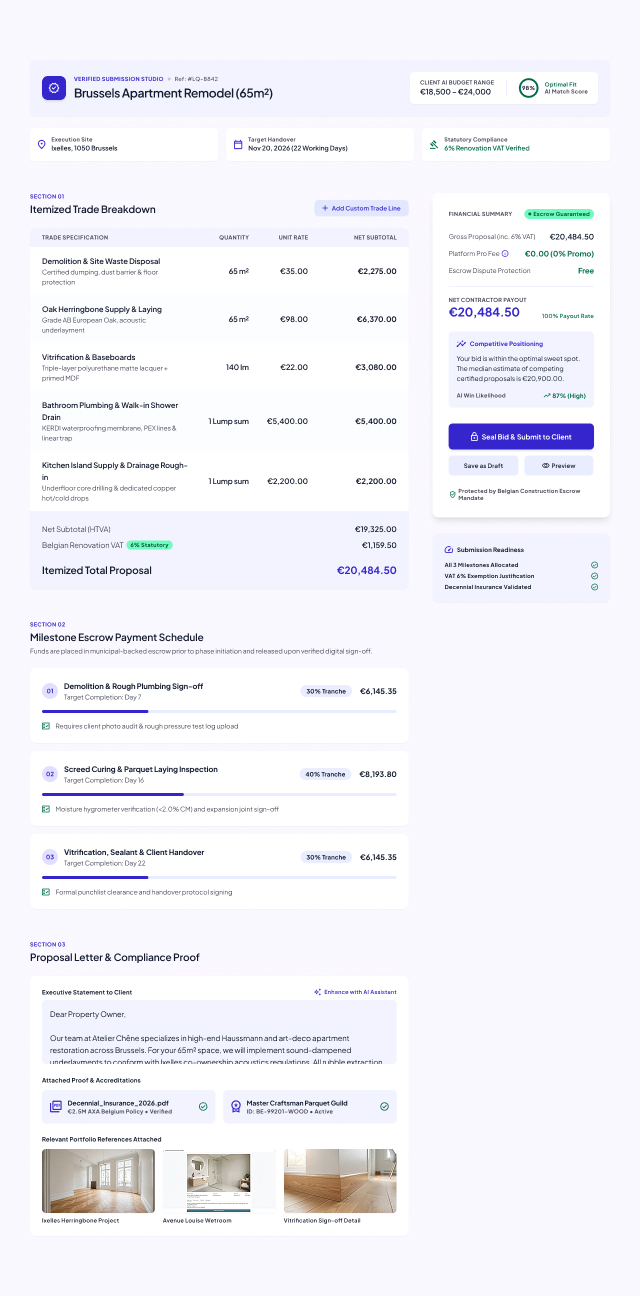The width and height of the screenshot is (640, 1296).
Task: Click the Vitrification, Sealant & Handover progress bar
Action: point(219,877)
